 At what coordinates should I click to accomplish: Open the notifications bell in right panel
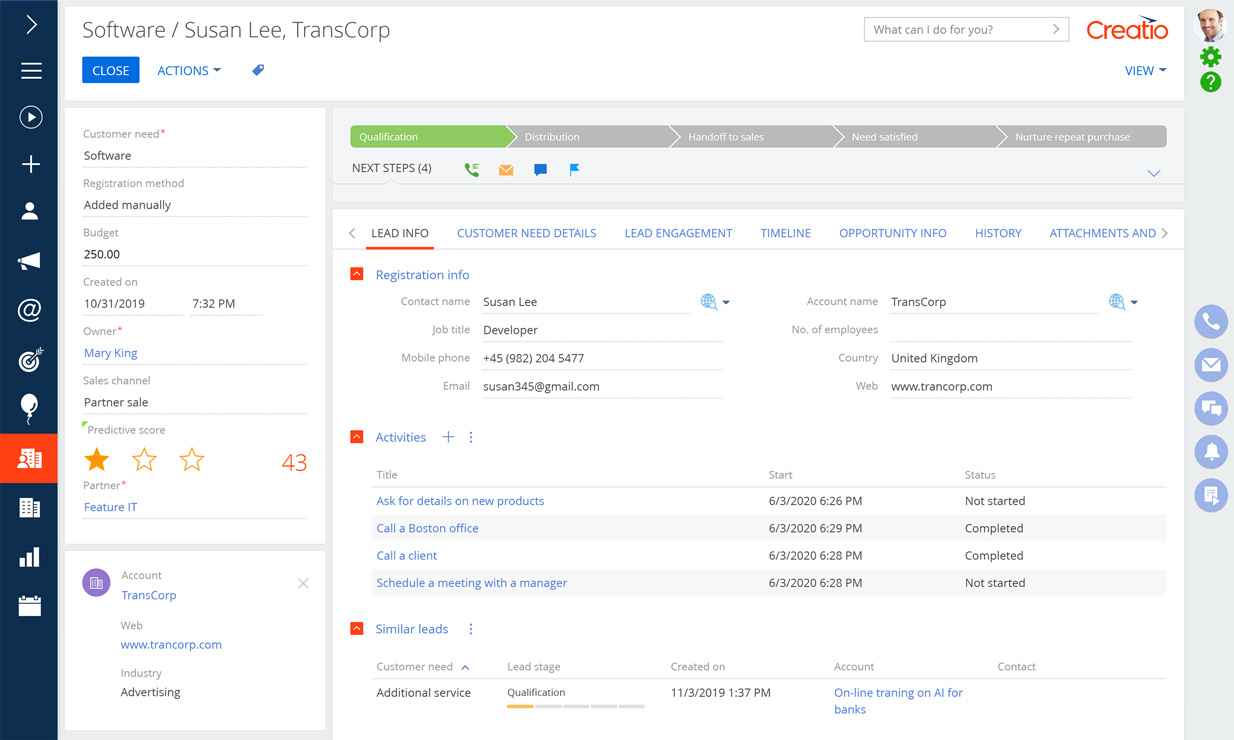(x=1211, y=452)
